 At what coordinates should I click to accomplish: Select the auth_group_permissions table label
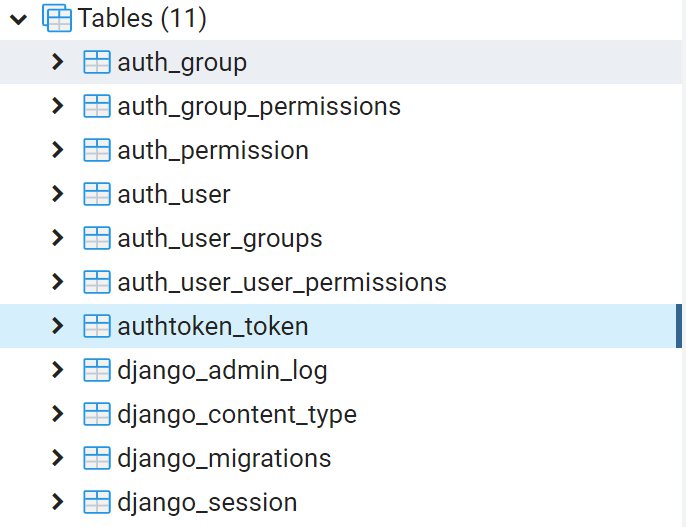coord(258,107)
